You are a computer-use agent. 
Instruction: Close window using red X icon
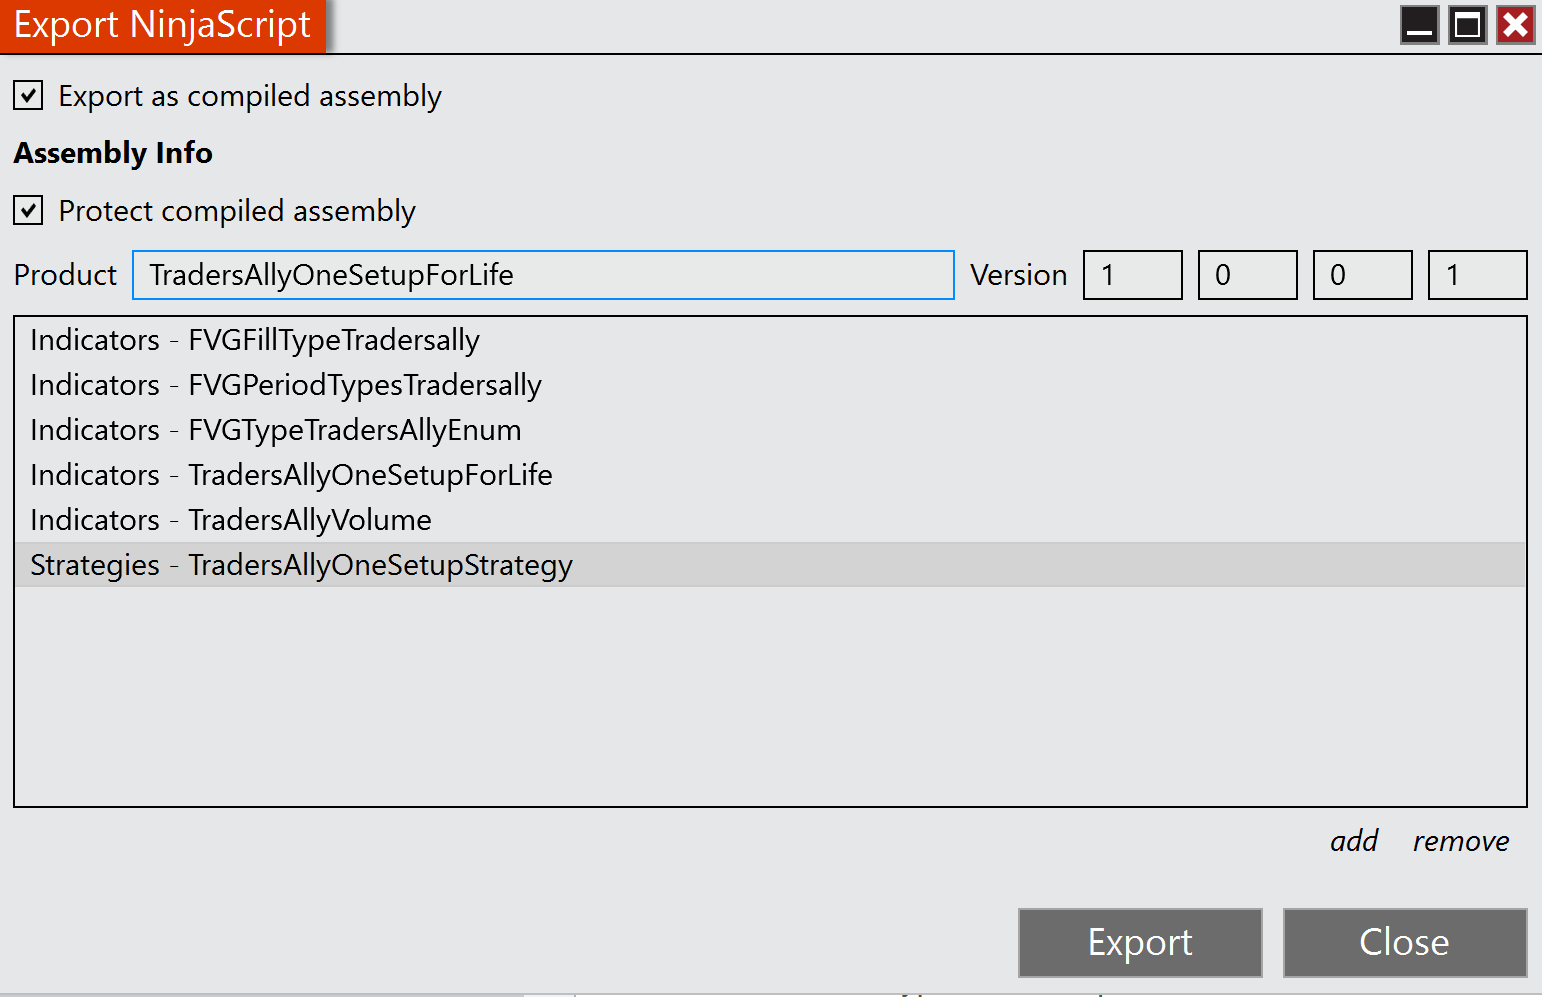tap(1515, 25)
